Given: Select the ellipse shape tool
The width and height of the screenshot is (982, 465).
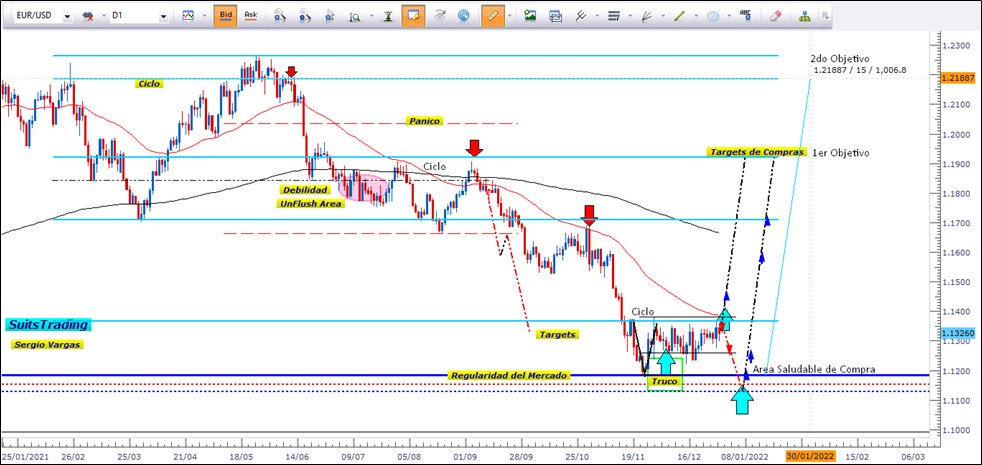Looking at the screenshot, I should point(712,16).
